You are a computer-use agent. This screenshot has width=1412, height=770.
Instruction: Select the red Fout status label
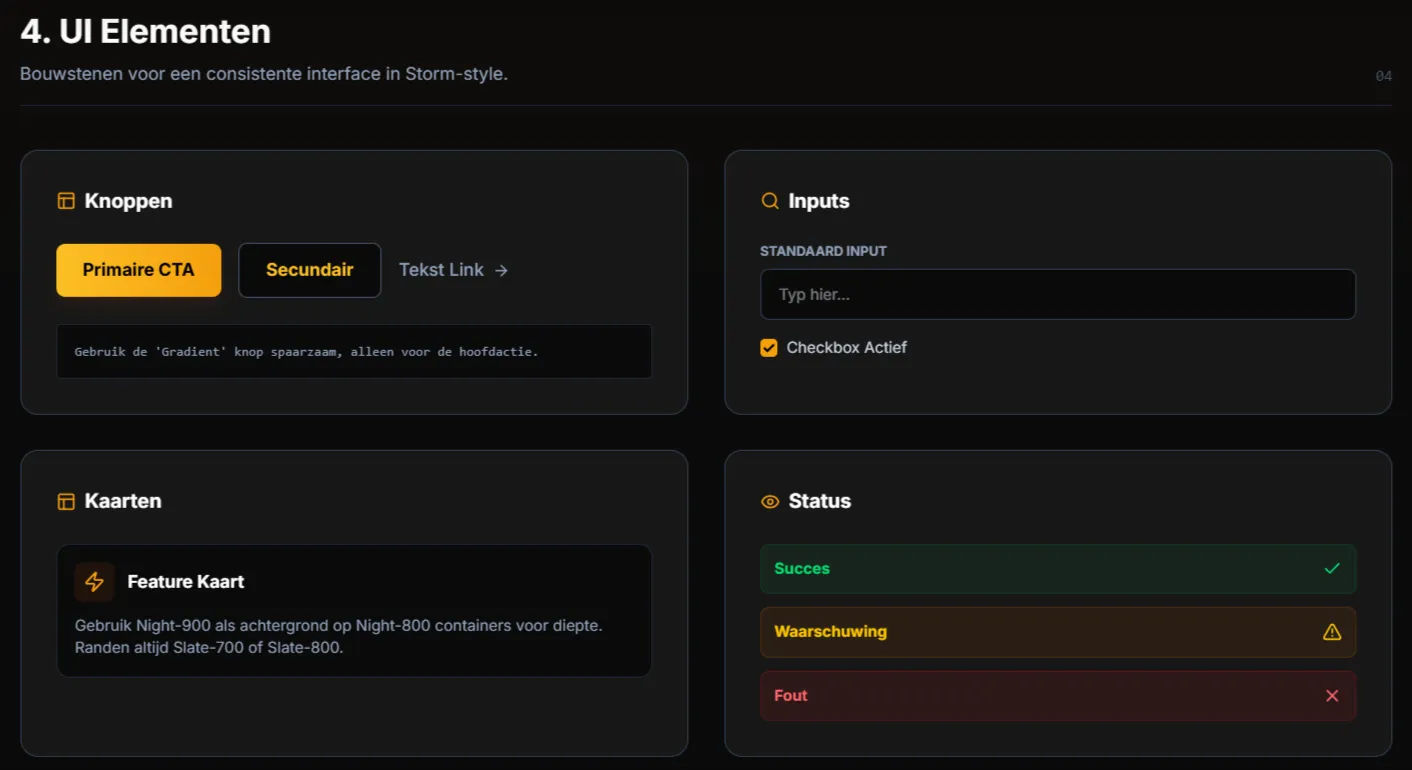pyautogui.click(x=791, y=696)
